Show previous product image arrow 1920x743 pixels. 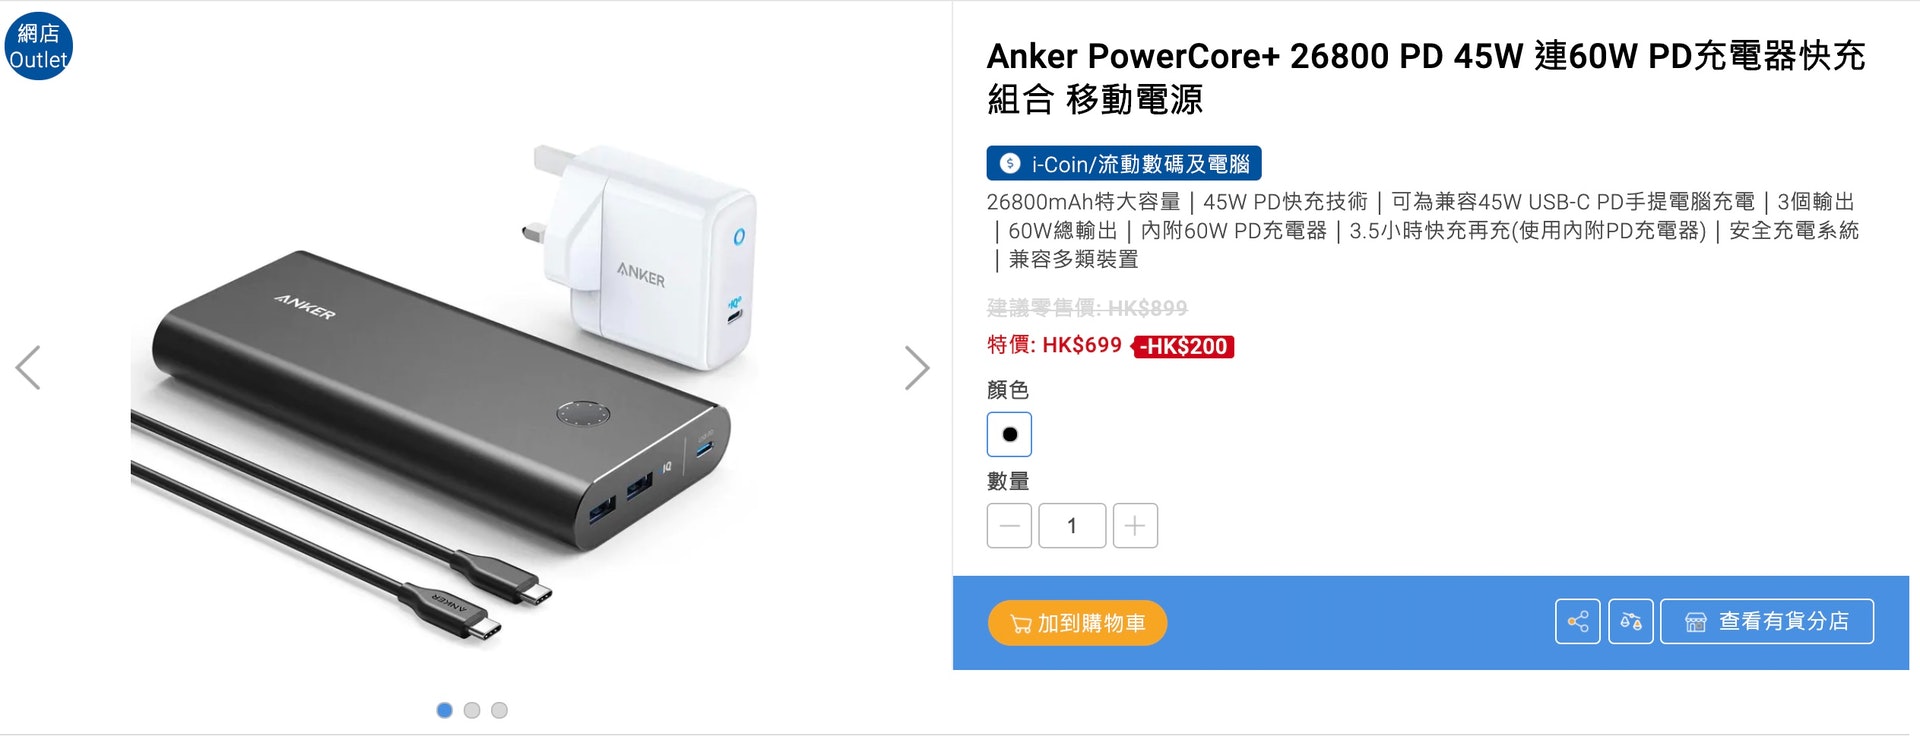(x=28, y=368)
